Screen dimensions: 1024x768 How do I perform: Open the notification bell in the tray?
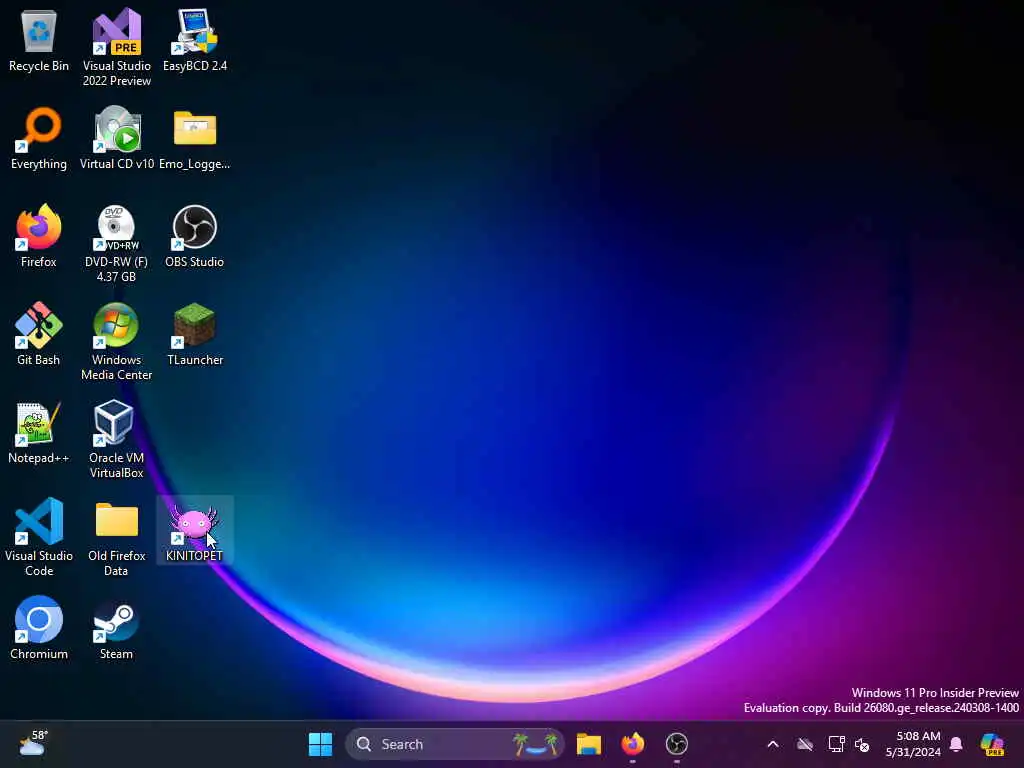click(956, 744)
